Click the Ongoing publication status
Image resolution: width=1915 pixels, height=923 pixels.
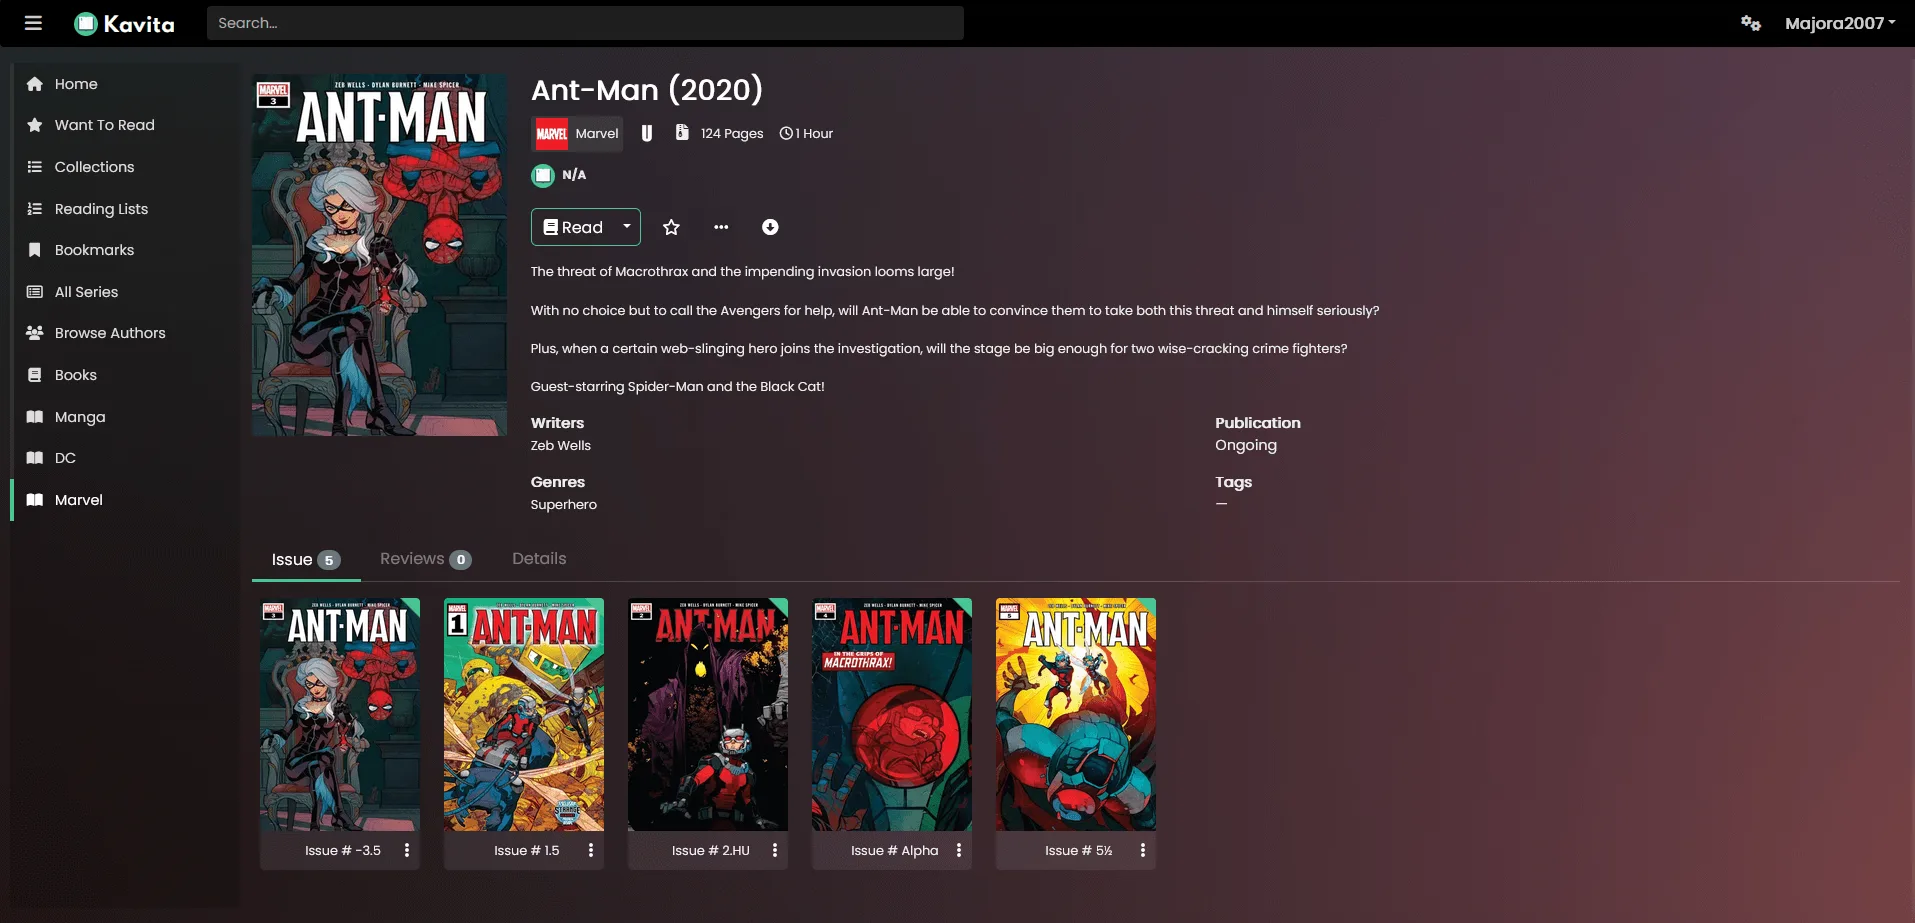point(1246,445)
